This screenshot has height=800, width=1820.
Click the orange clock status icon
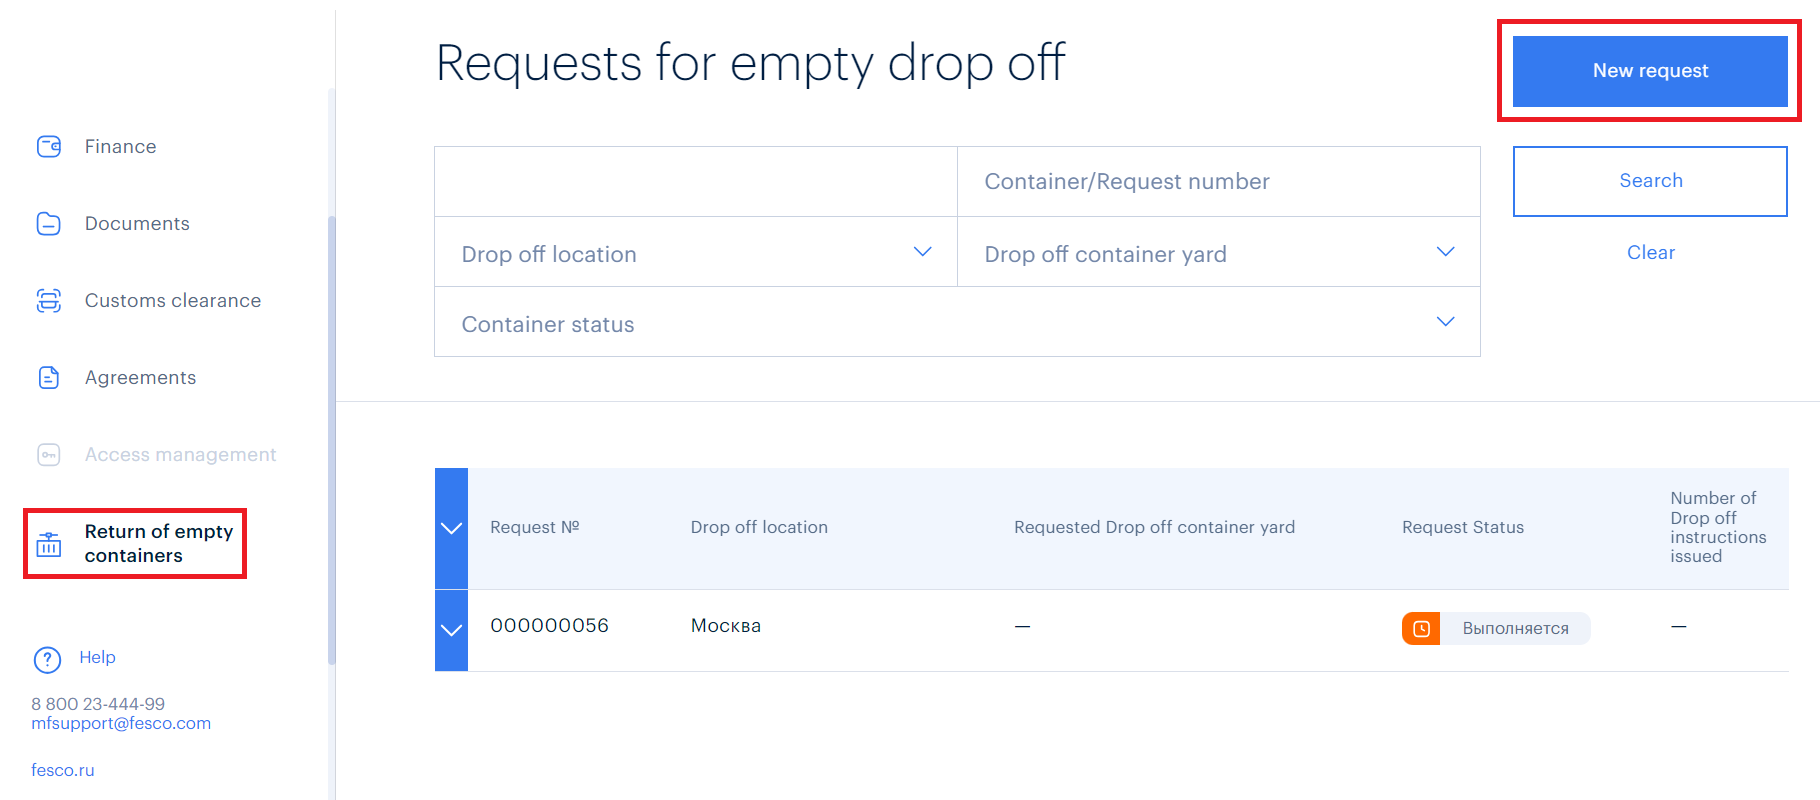click(1421, 629)
